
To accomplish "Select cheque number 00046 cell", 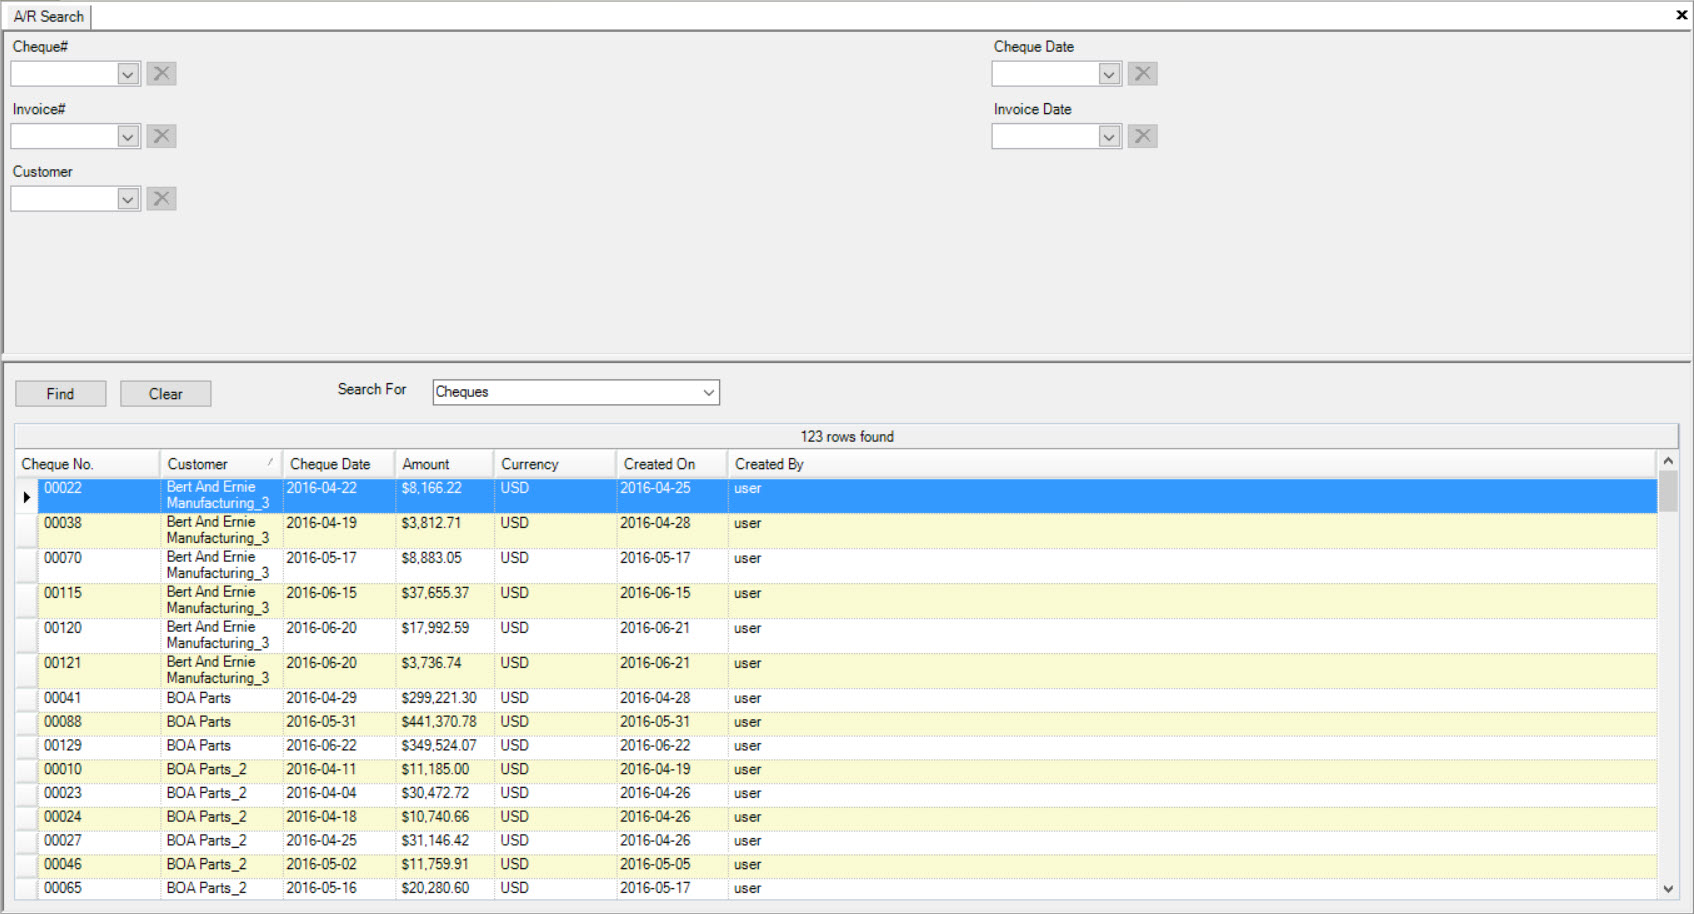I will [x=99, y=865].
